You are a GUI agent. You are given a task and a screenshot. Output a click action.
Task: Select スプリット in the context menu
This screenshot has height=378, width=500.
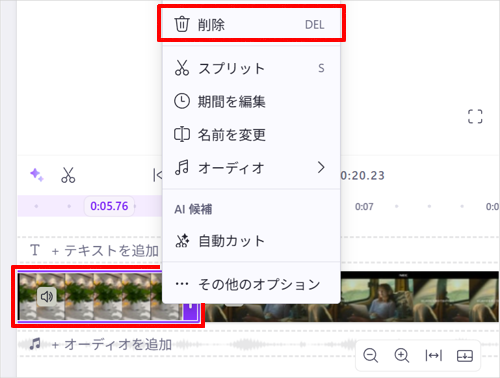(x=251, y=68)
